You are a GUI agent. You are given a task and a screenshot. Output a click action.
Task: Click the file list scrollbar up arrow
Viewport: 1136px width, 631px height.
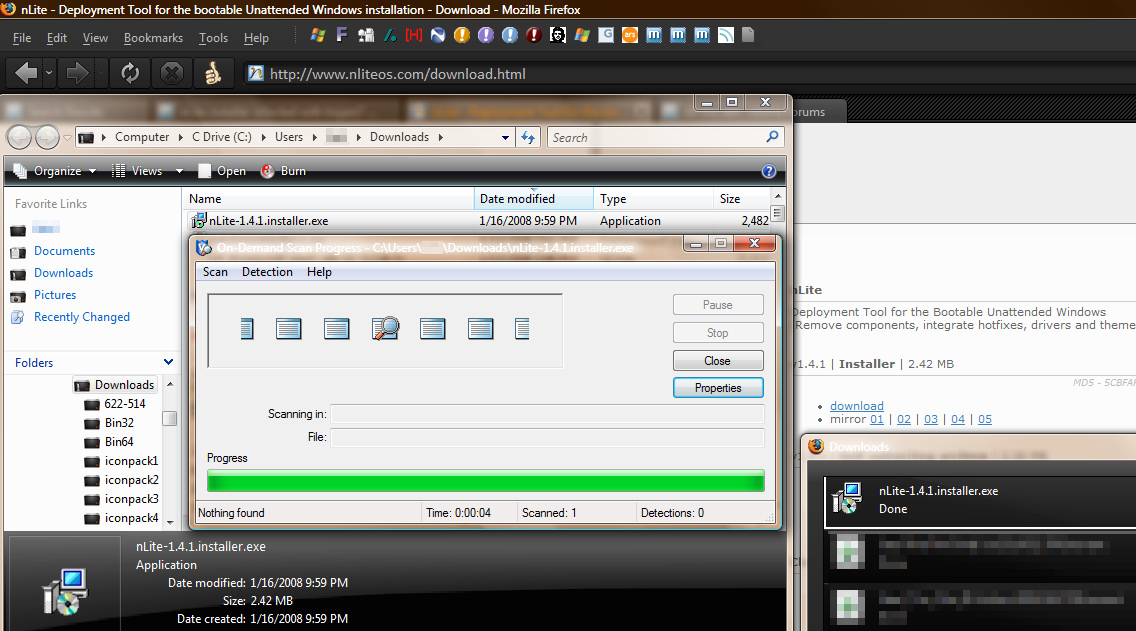pos(777,196)
